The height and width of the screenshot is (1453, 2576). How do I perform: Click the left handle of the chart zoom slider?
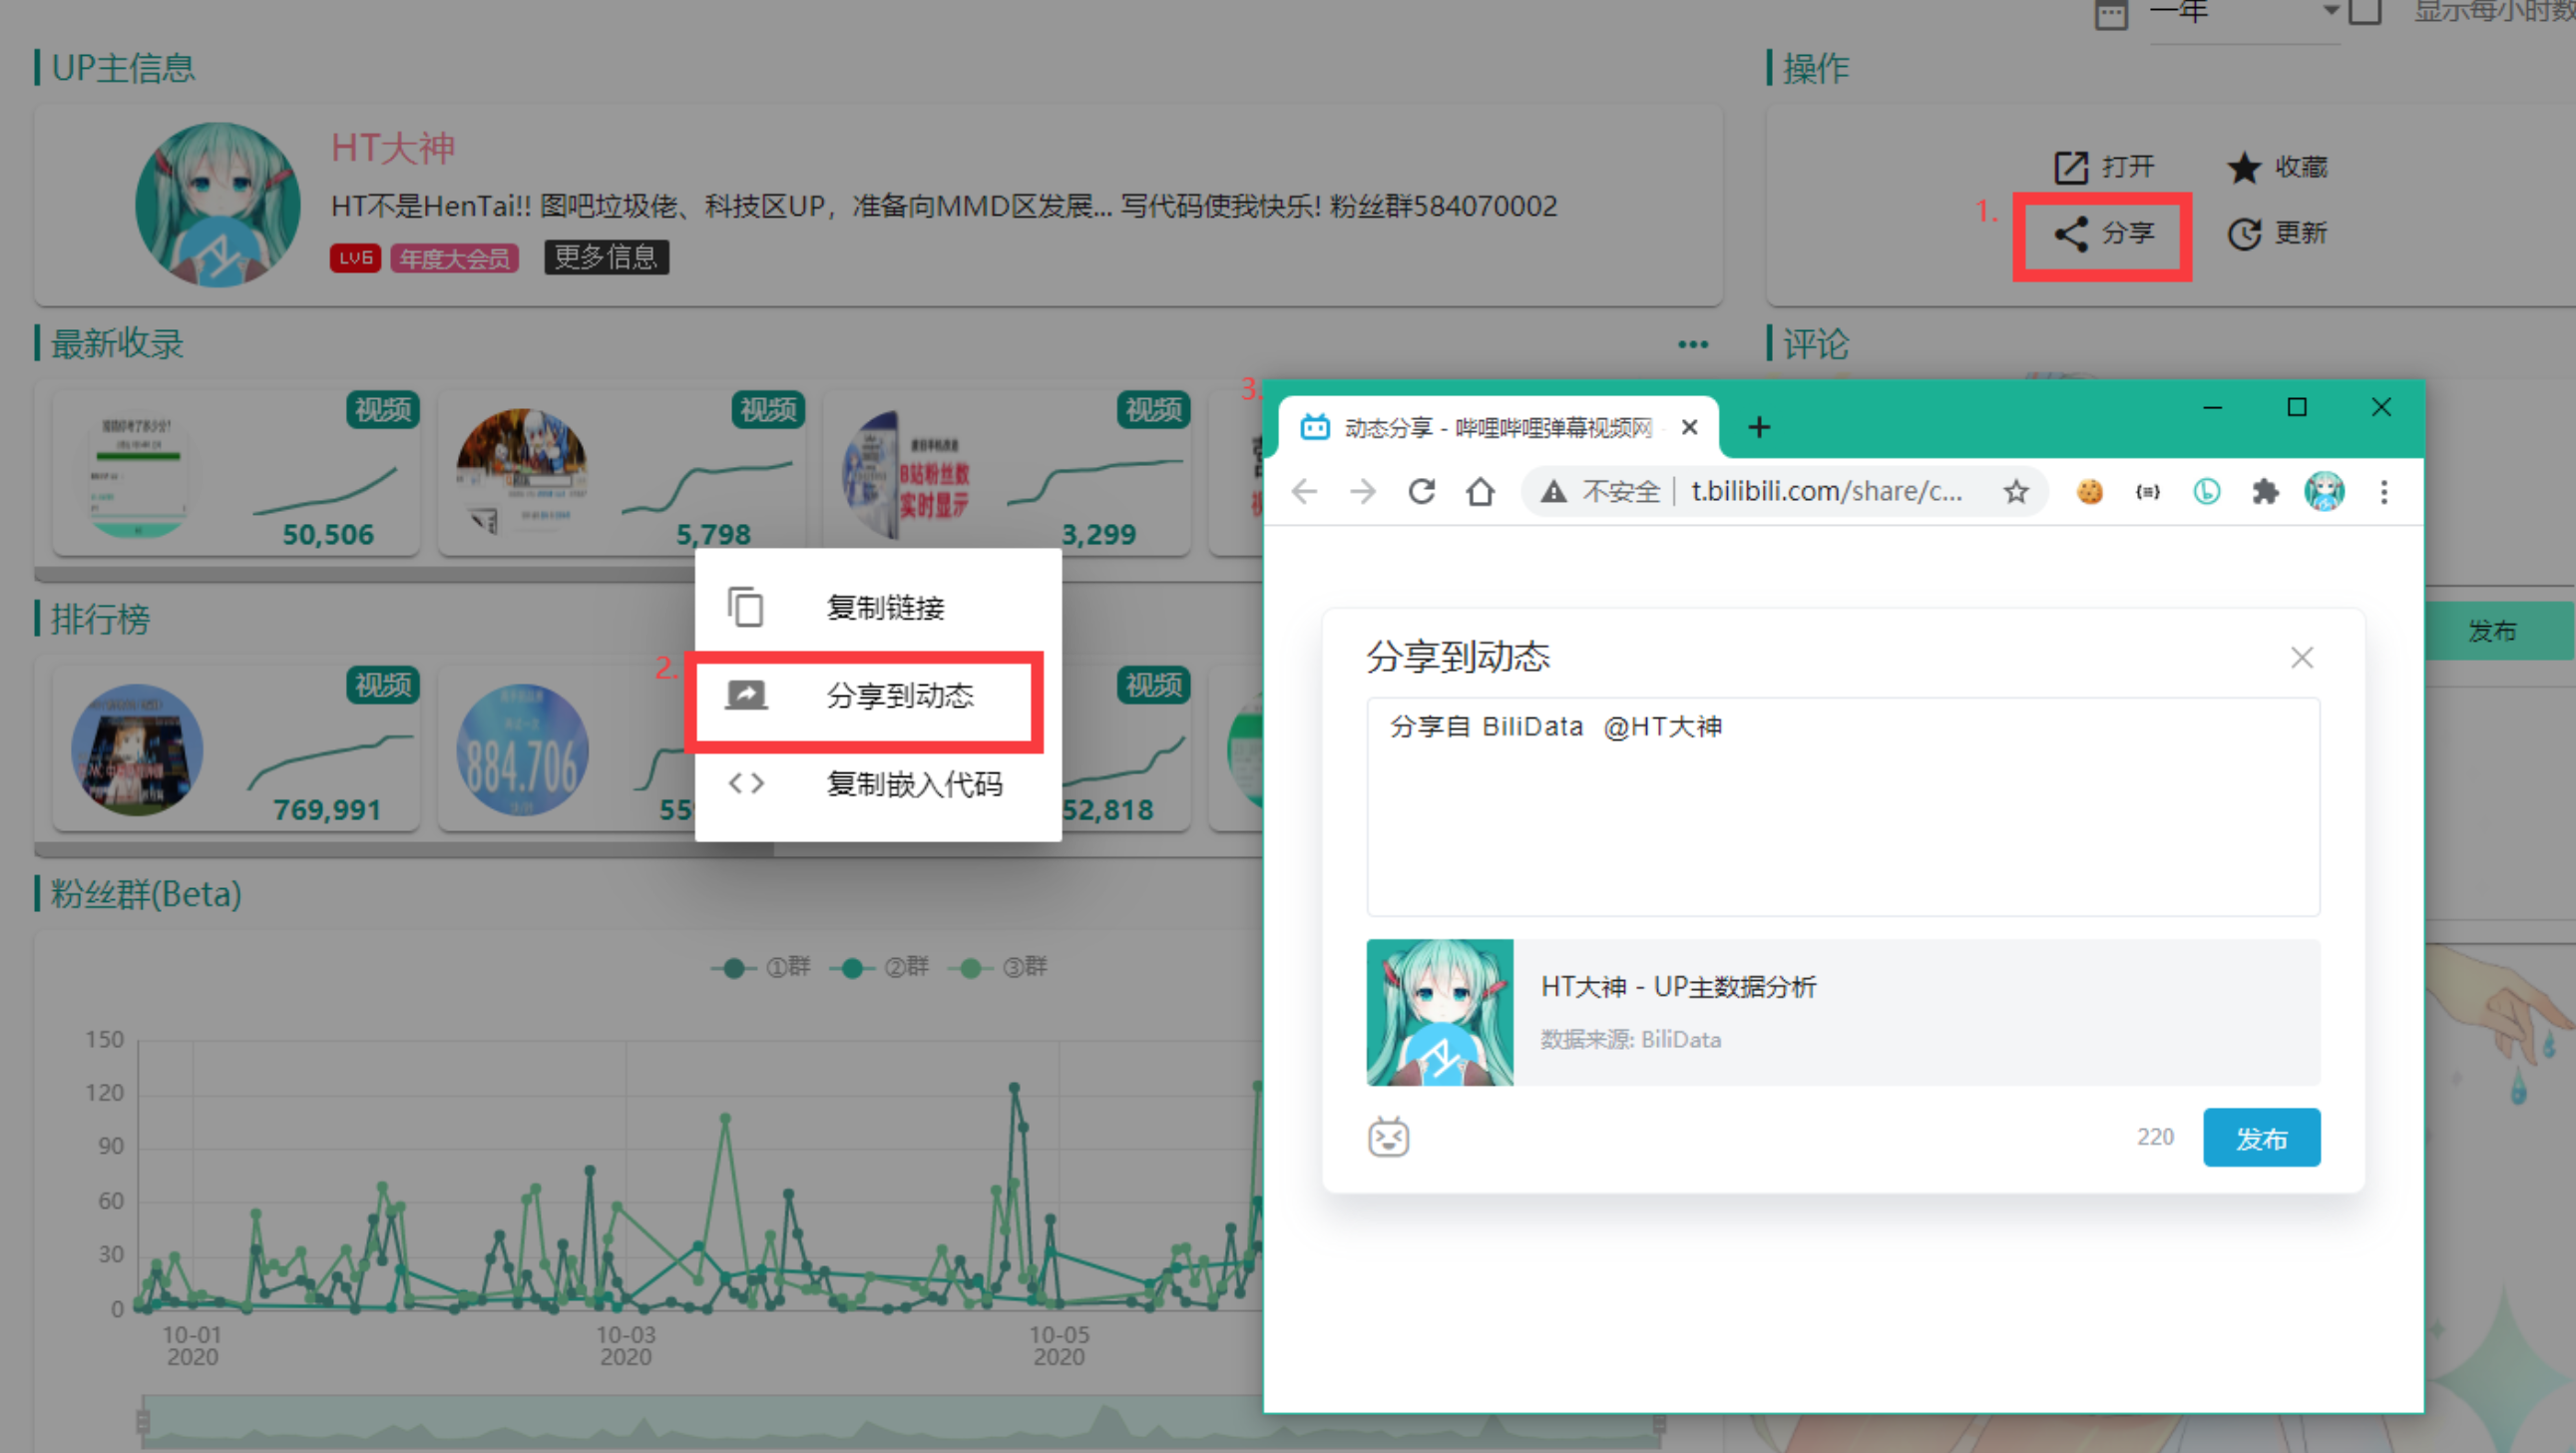143,1420
